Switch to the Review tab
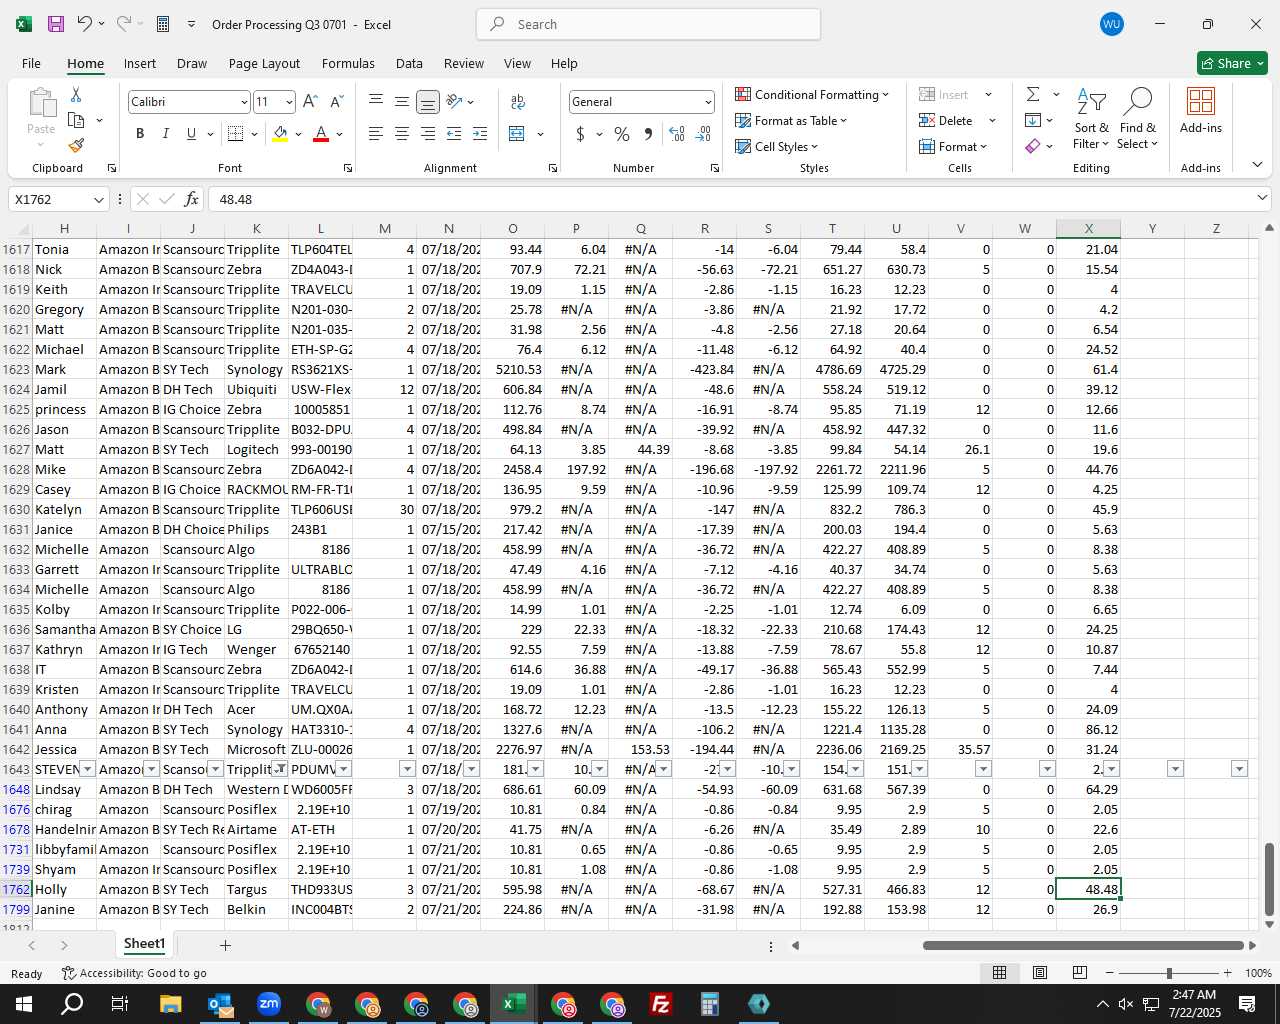 pyautogui.click(x=464, y=63)
